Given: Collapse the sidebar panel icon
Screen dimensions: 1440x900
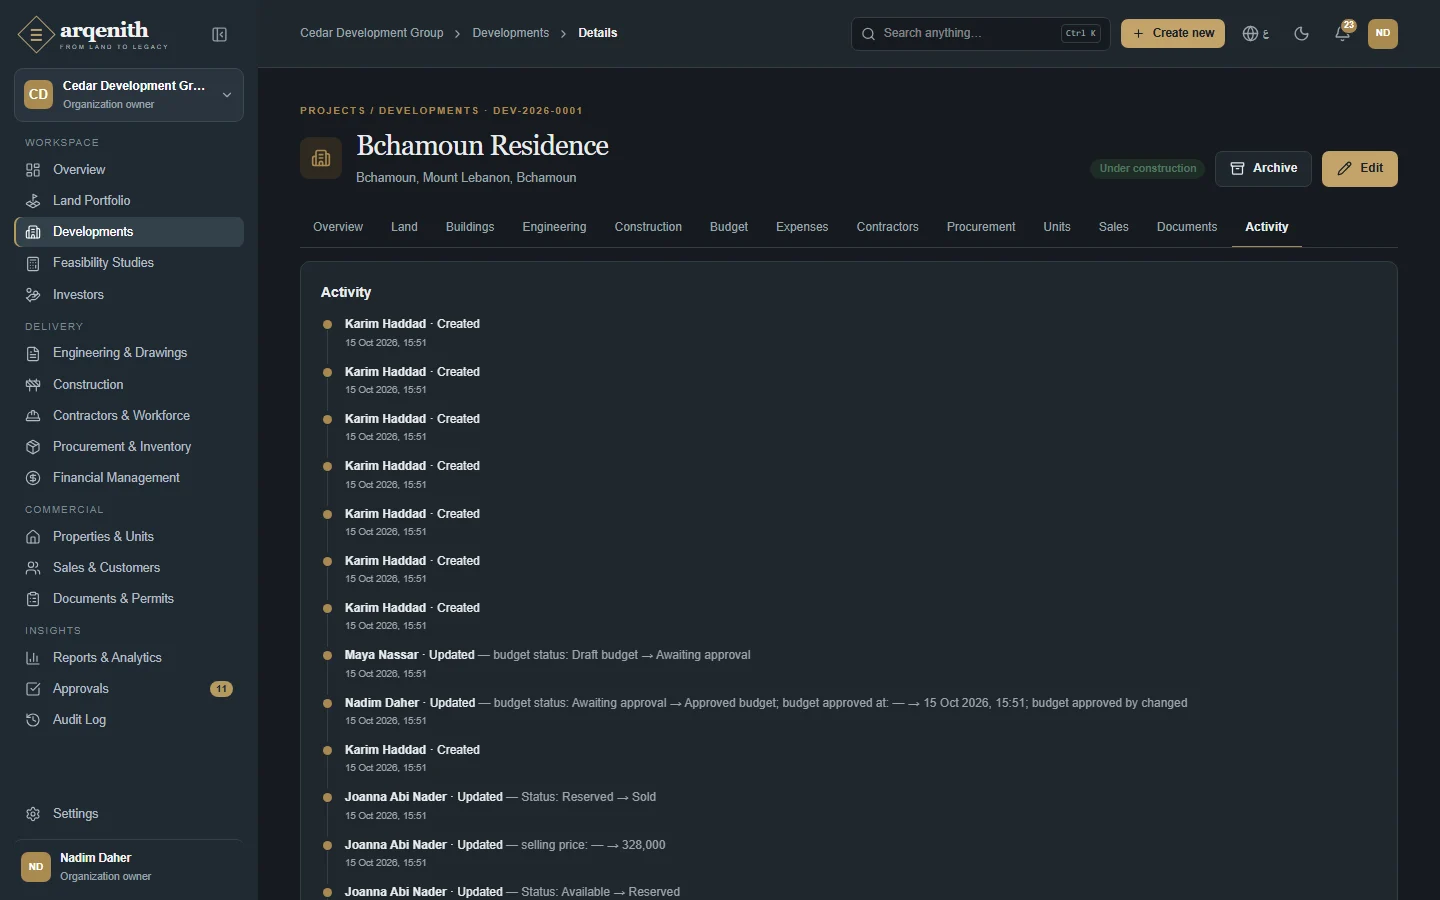Looking at the screenshot, I should click(220, 35).
